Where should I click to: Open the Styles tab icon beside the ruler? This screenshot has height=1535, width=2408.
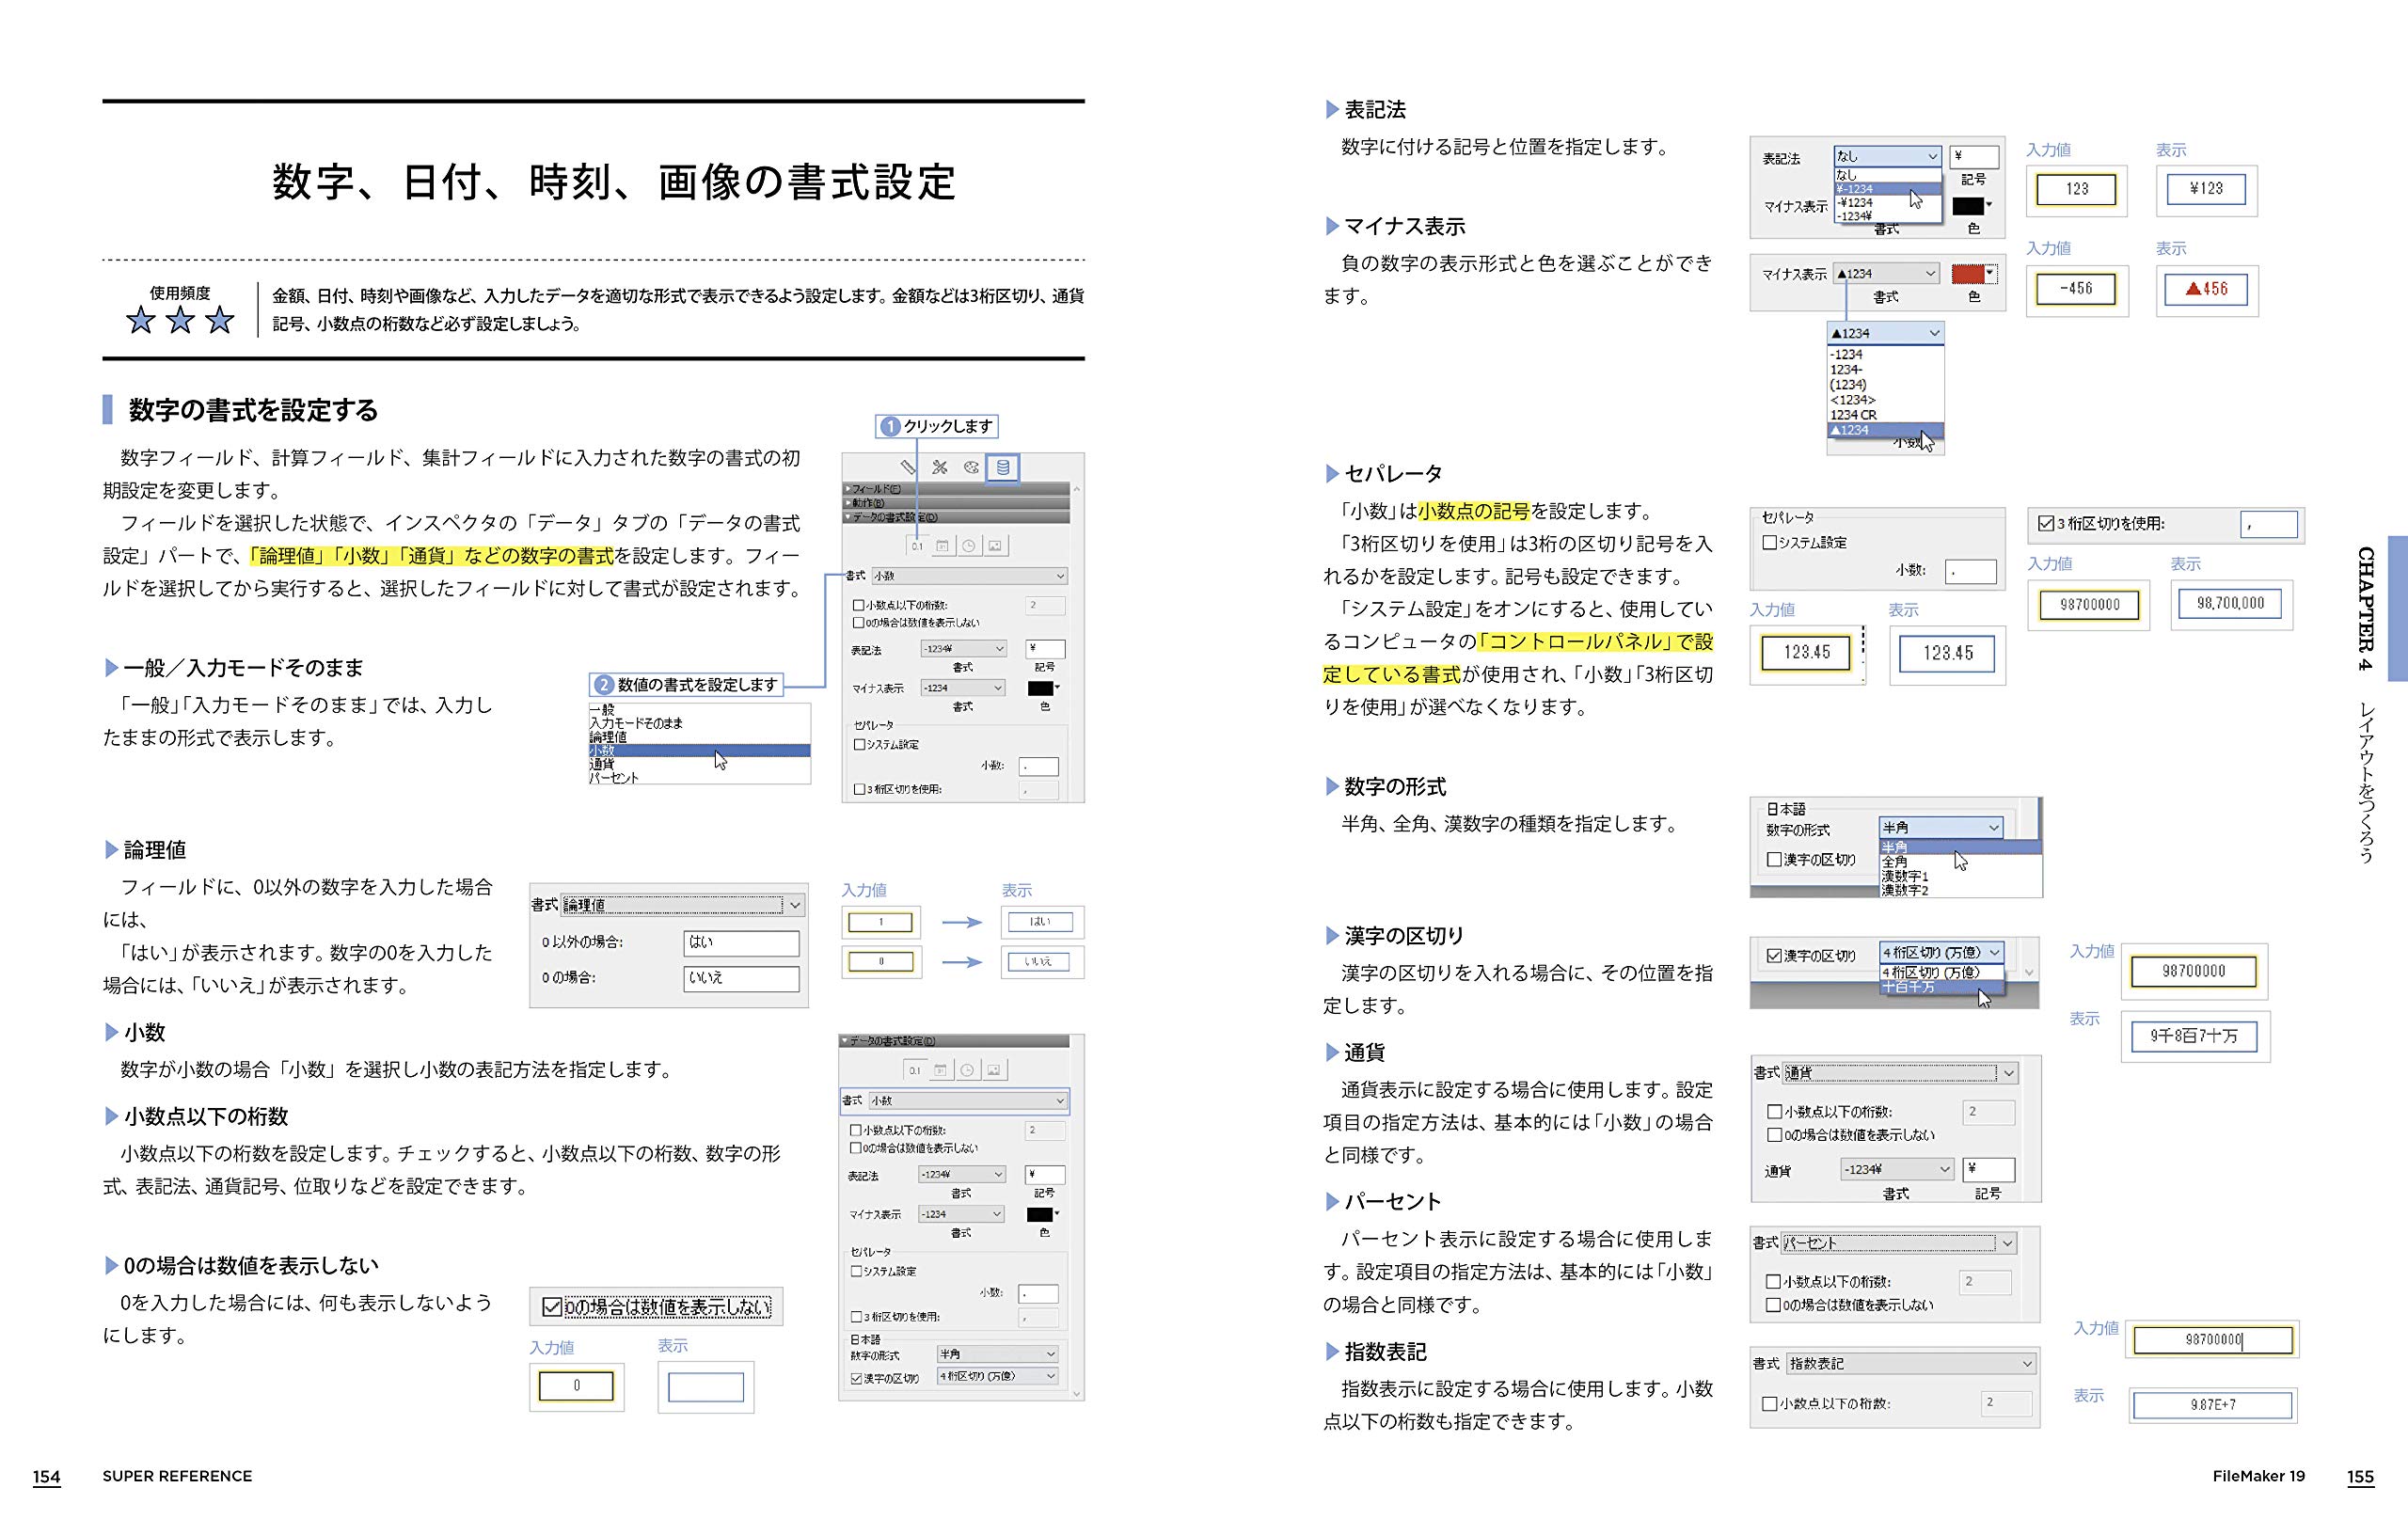(940, 467)
